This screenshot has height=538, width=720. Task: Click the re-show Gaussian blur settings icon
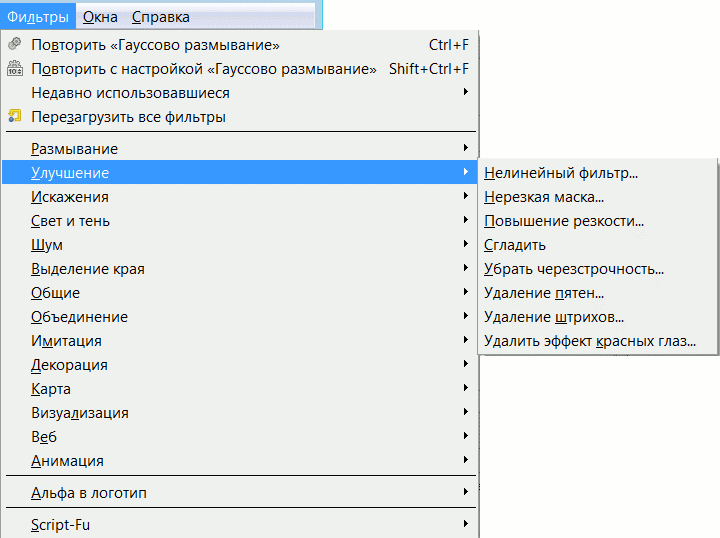coord(14,69)
